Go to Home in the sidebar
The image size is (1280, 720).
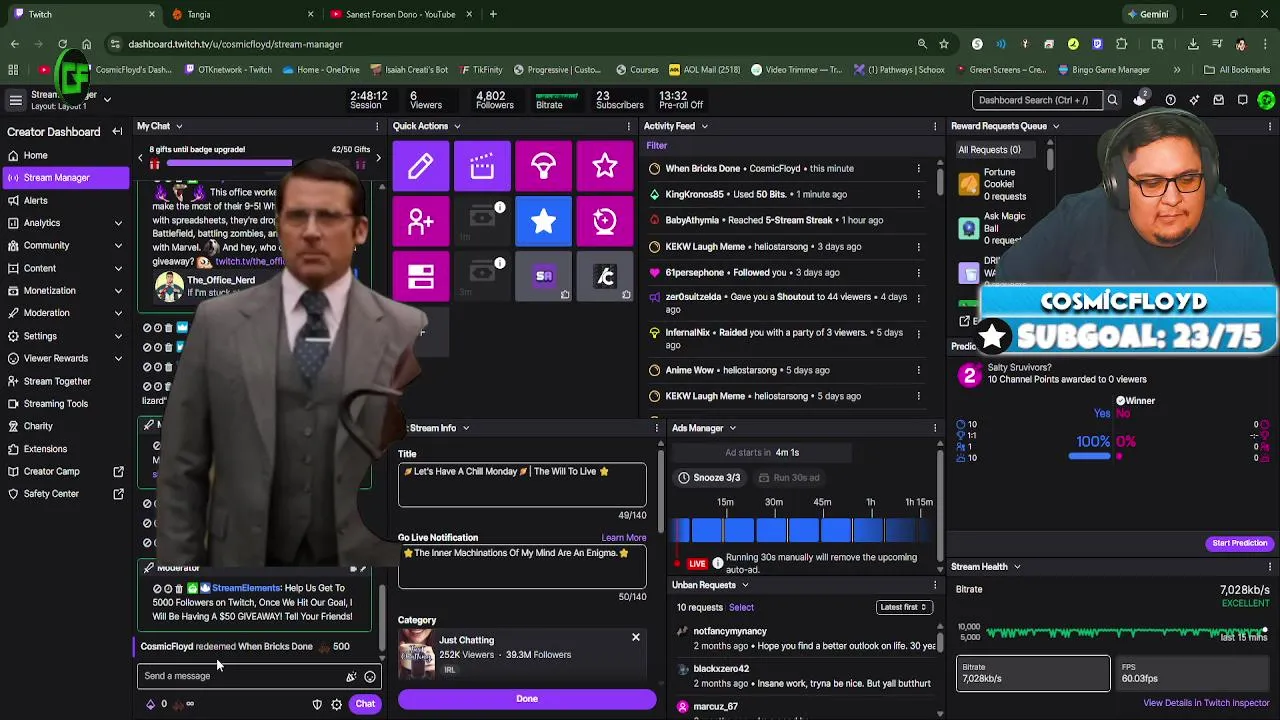click(64, 155)
